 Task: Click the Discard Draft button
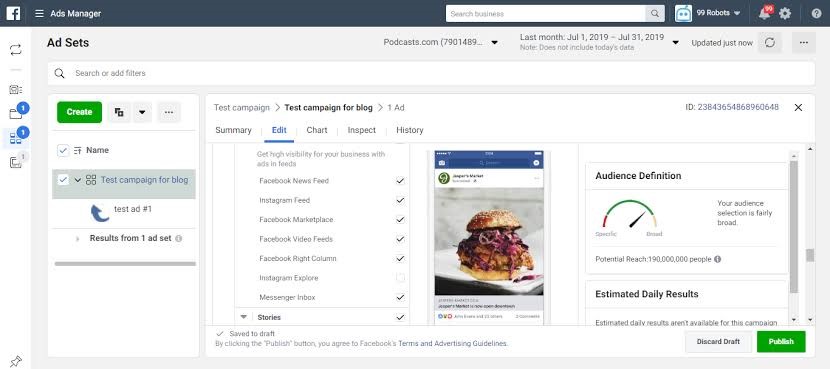coord(718,341)
